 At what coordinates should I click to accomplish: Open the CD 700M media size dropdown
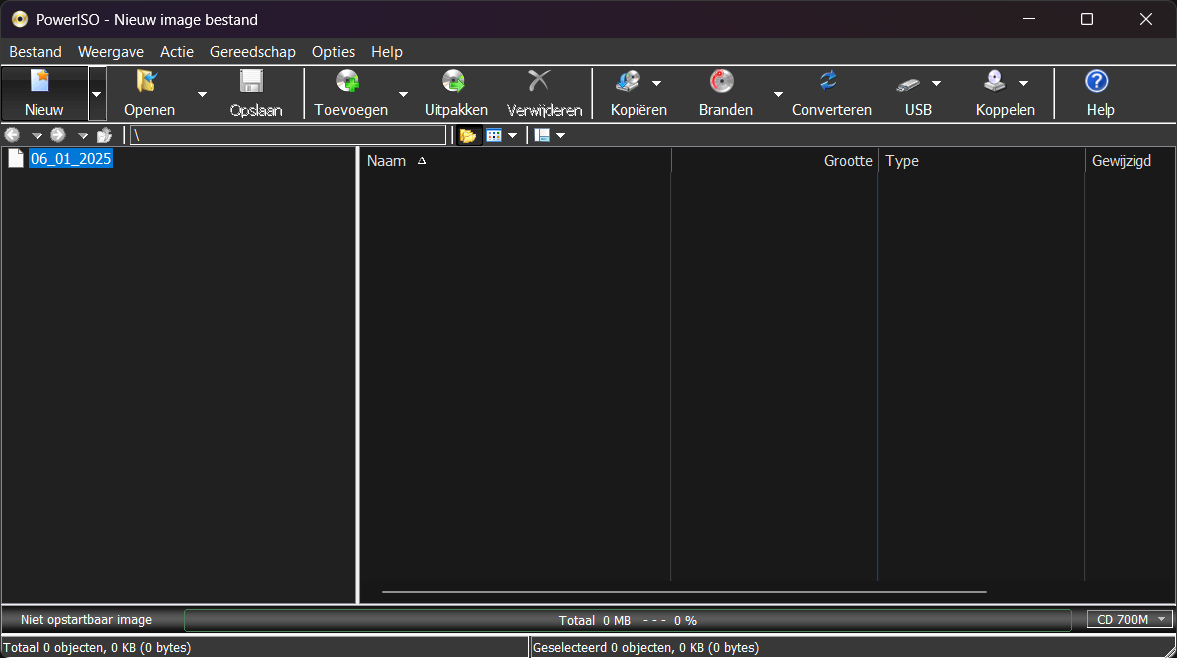click(x=1130, y=619)
